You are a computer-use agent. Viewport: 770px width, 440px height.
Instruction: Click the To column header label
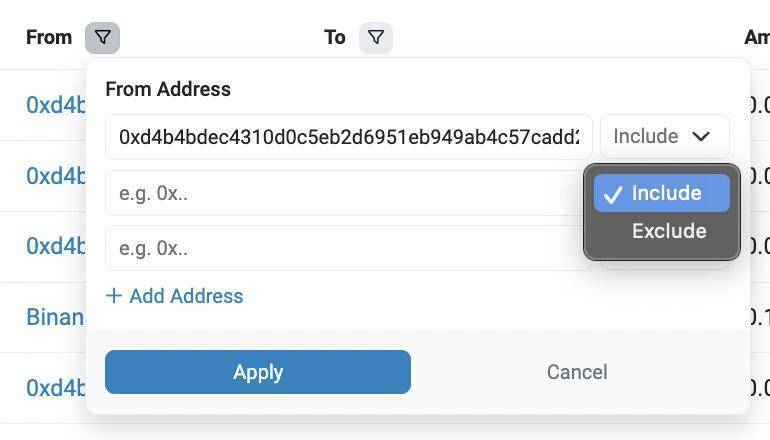point(335,37)
